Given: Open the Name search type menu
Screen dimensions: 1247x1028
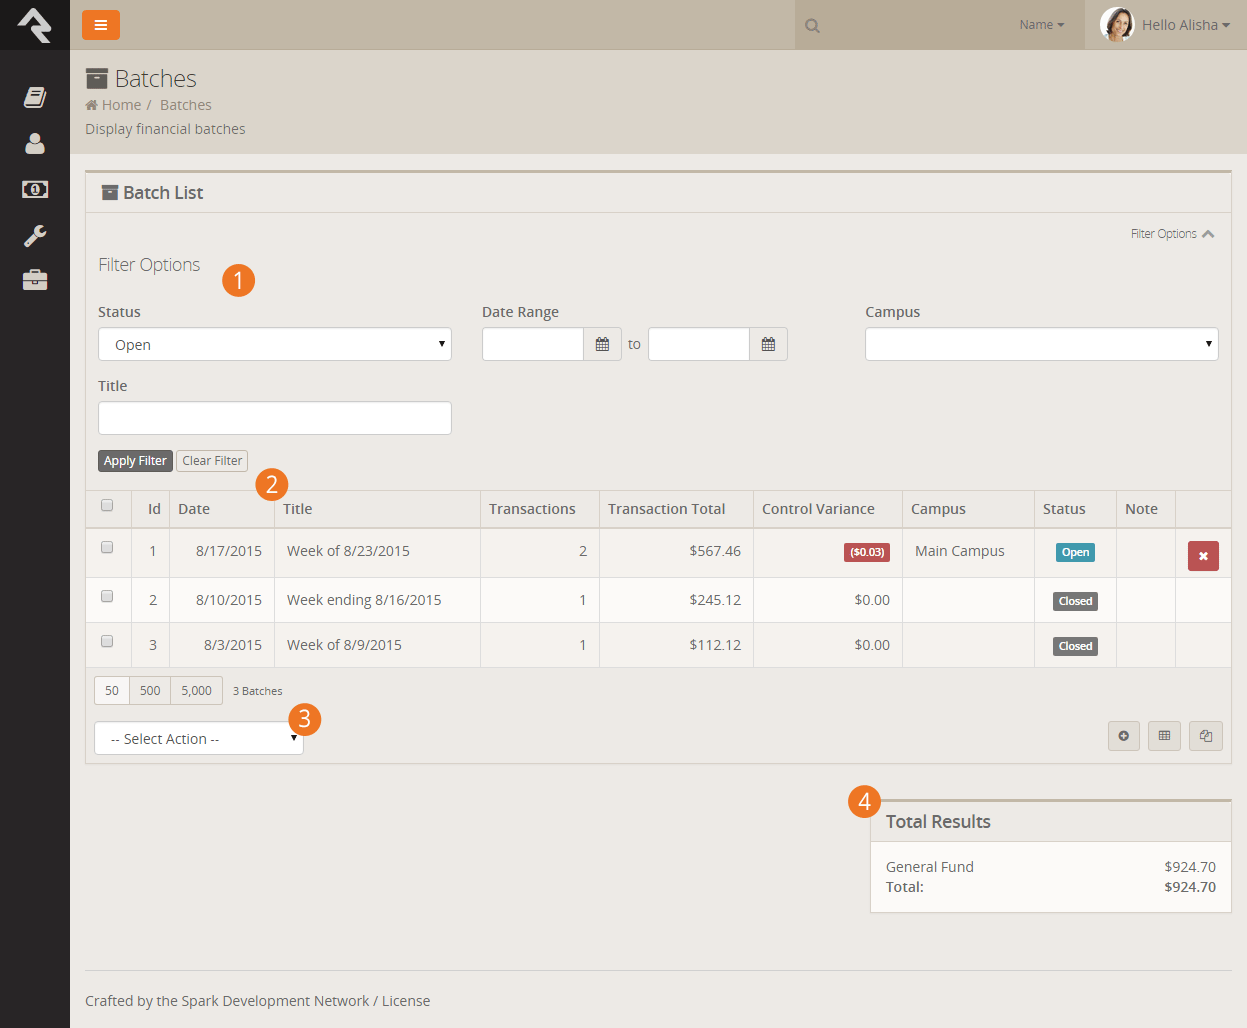Looking at the screenshot, I should pyautogui.click(x=1041, y=25).
